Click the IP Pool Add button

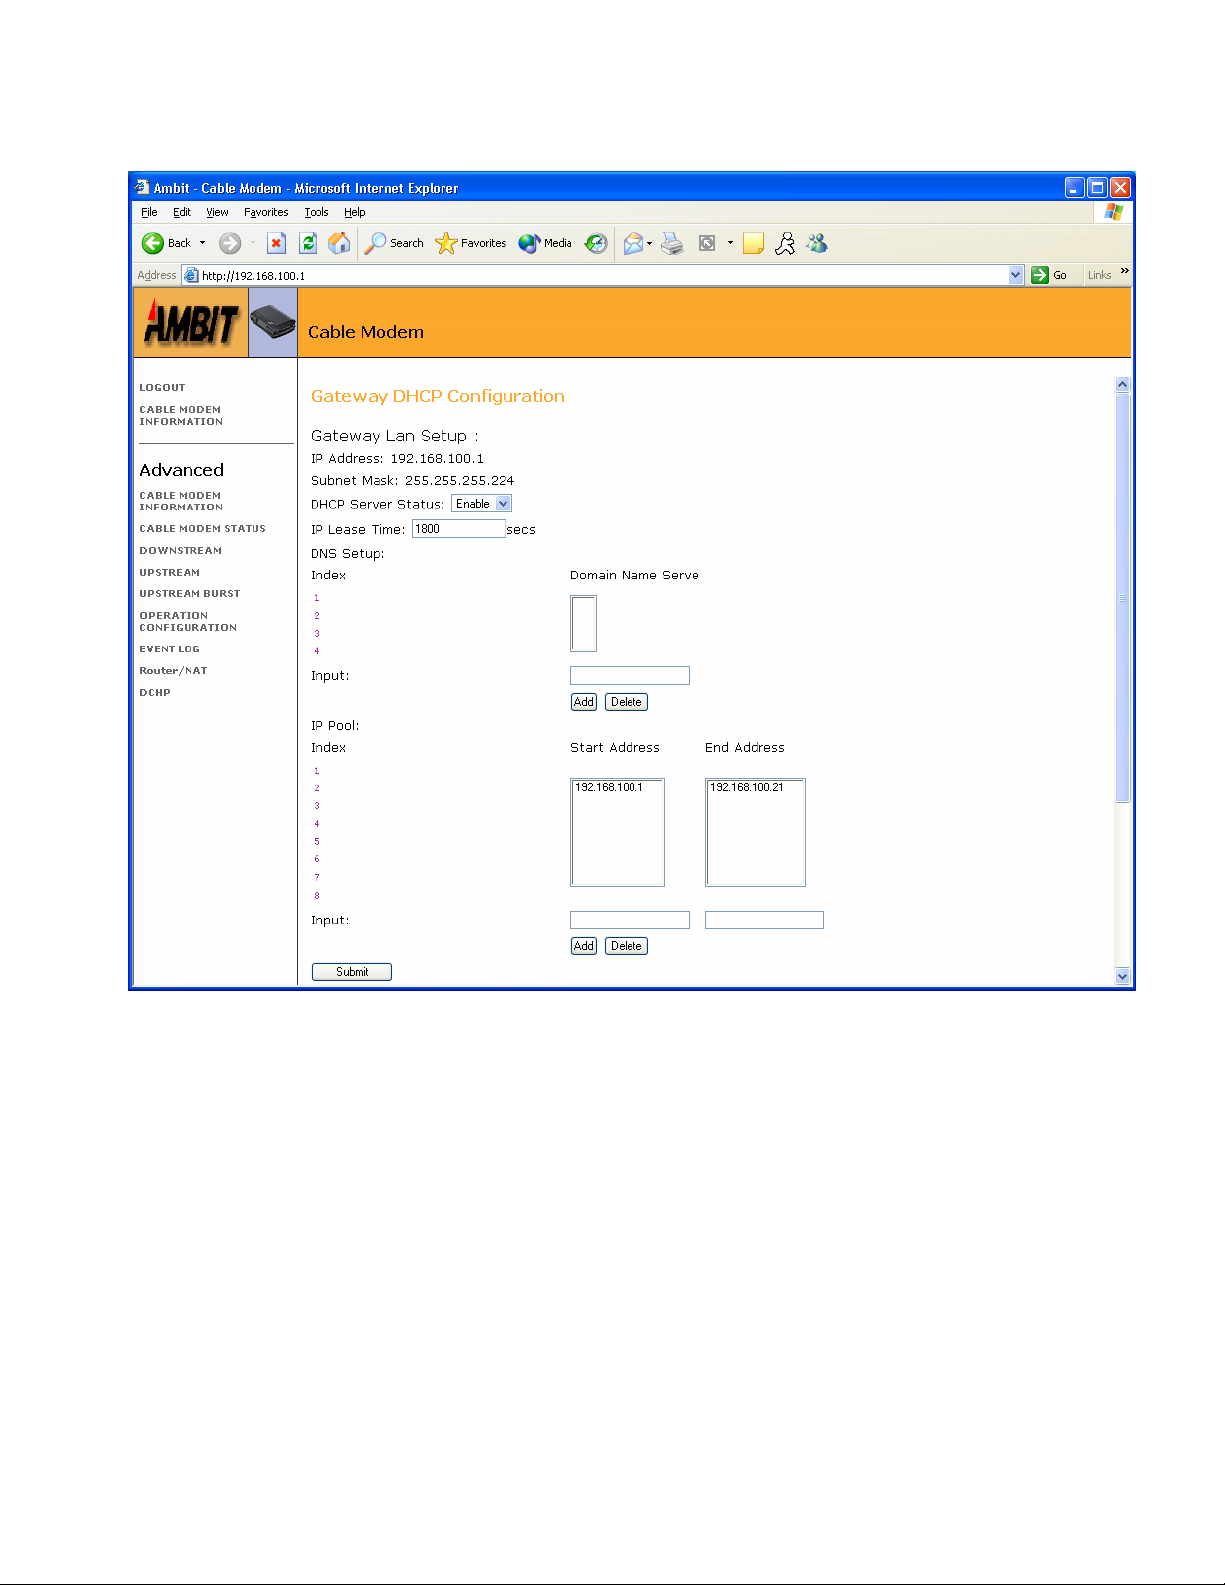coord(584,946)
